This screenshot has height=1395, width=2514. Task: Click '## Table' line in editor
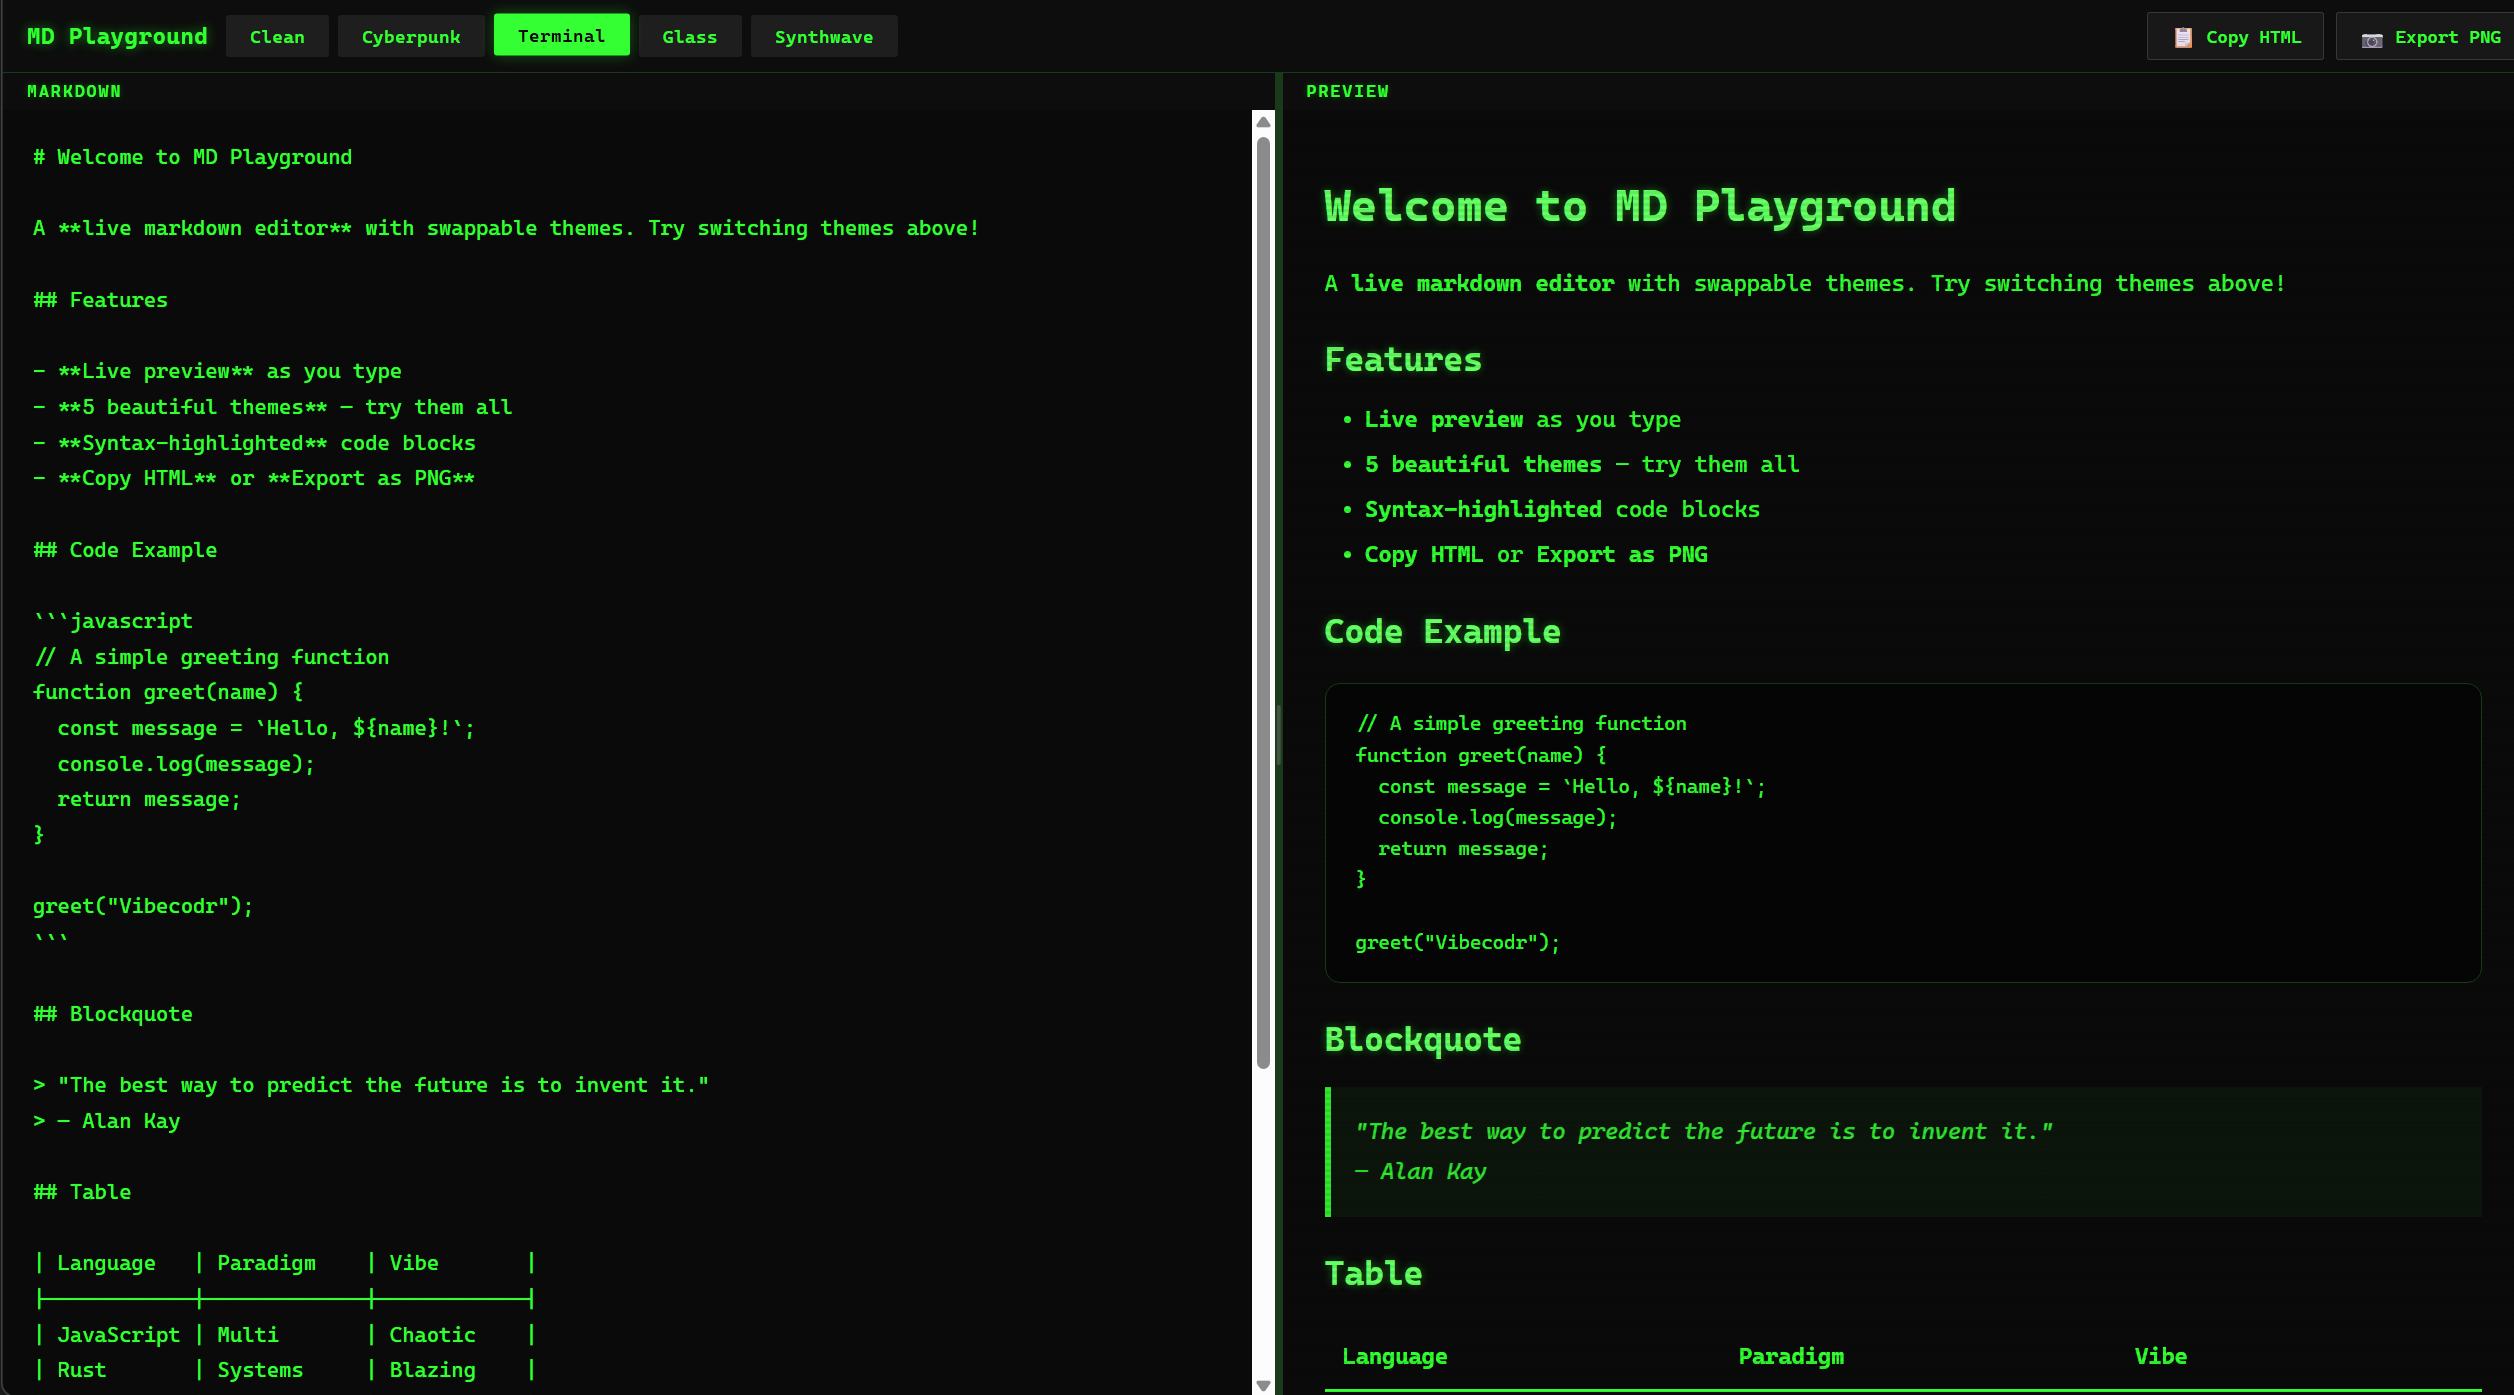[x=82, y=1192]
